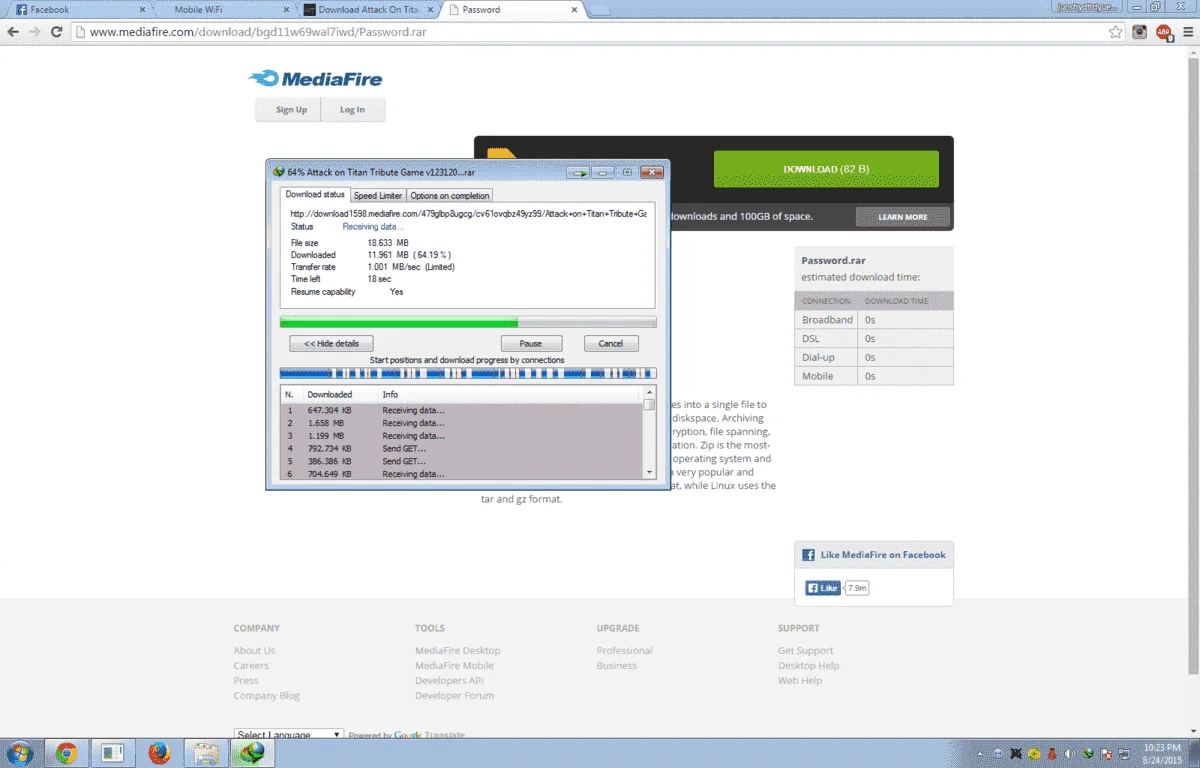Open the About Us footer link
Image resolution: width=1200 pixels, height=768 pixels.
coord(254,650)
